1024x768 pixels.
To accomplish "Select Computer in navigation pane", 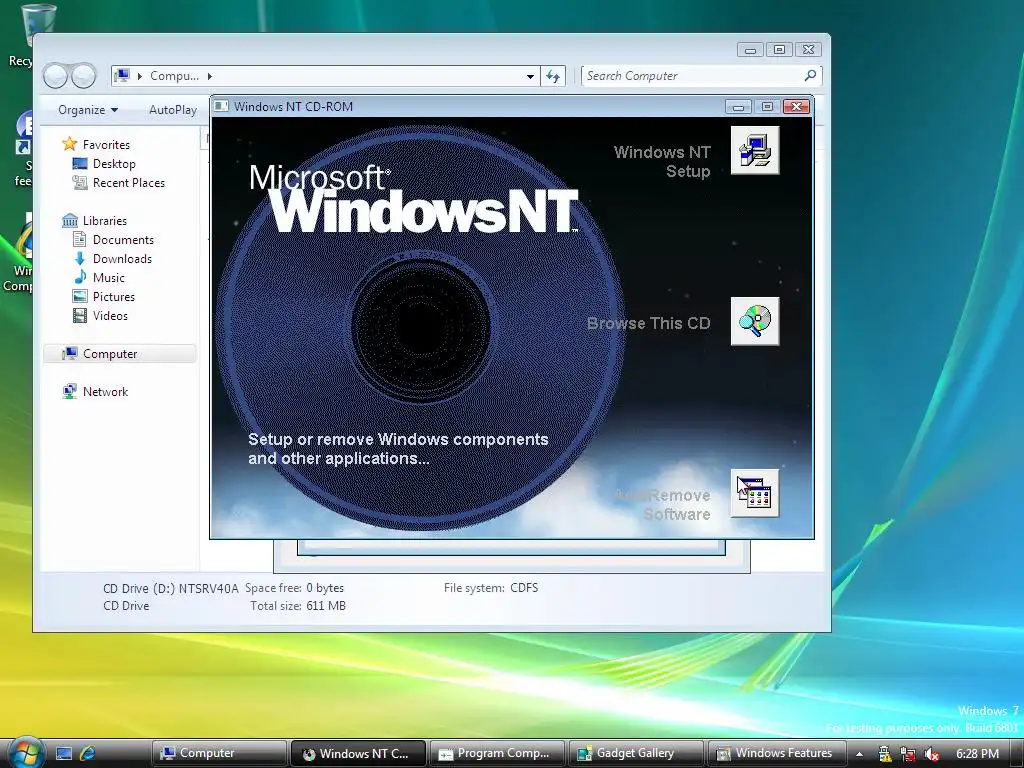I will coord(120,353).
